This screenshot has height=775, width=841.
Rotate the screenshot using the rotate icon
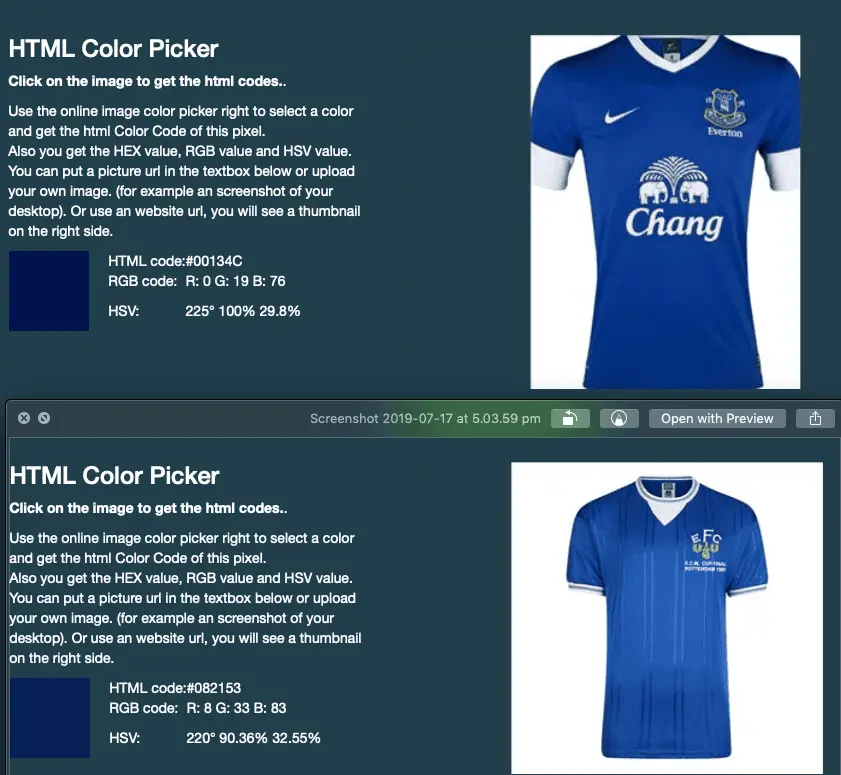tap(570, 418)
